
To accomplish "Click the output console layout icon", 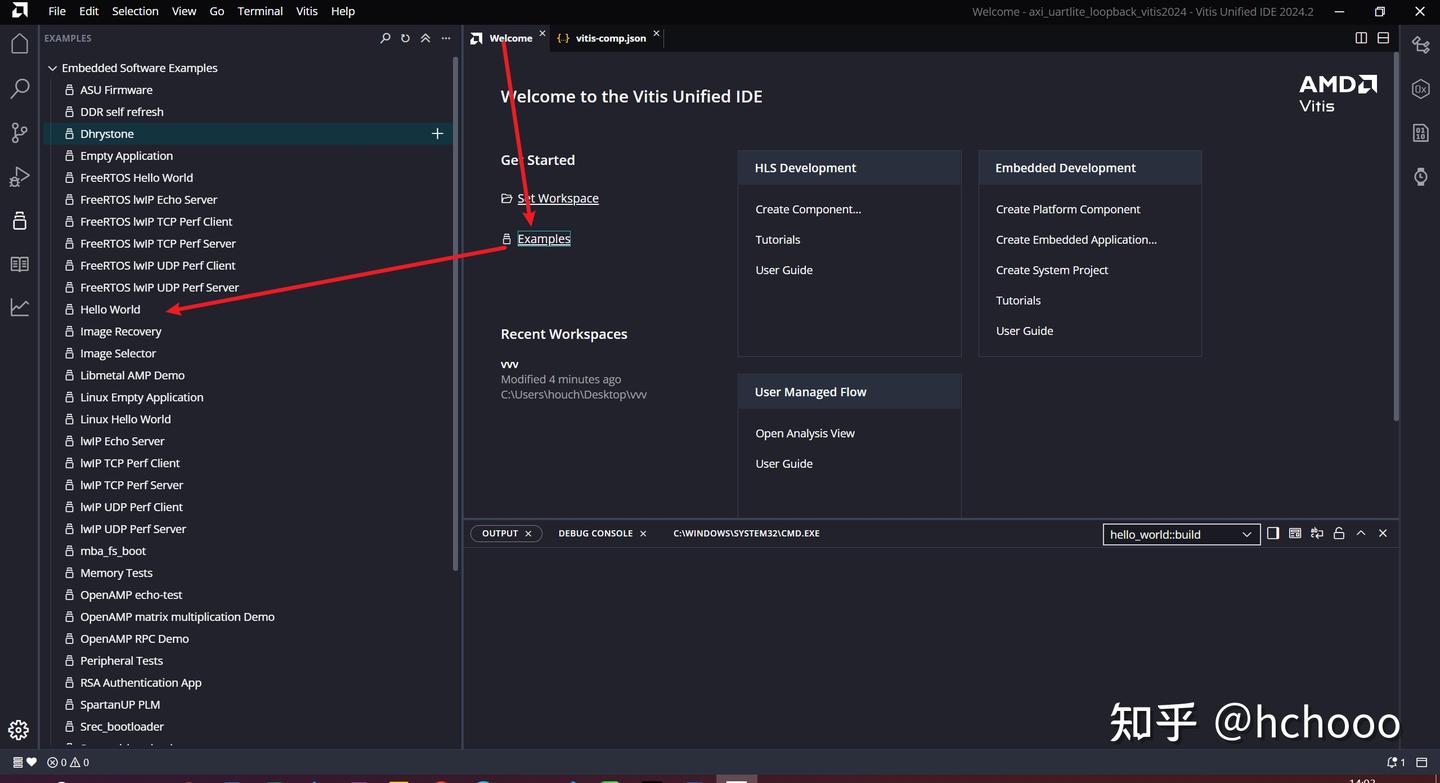I will 1295,533.
